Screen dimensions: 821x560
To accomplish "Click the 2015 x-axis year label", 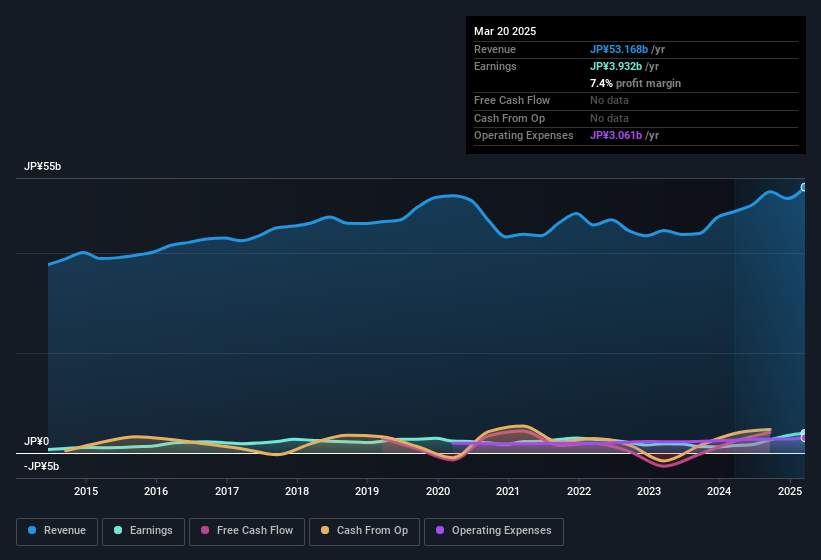I will (x=86, y=491).
